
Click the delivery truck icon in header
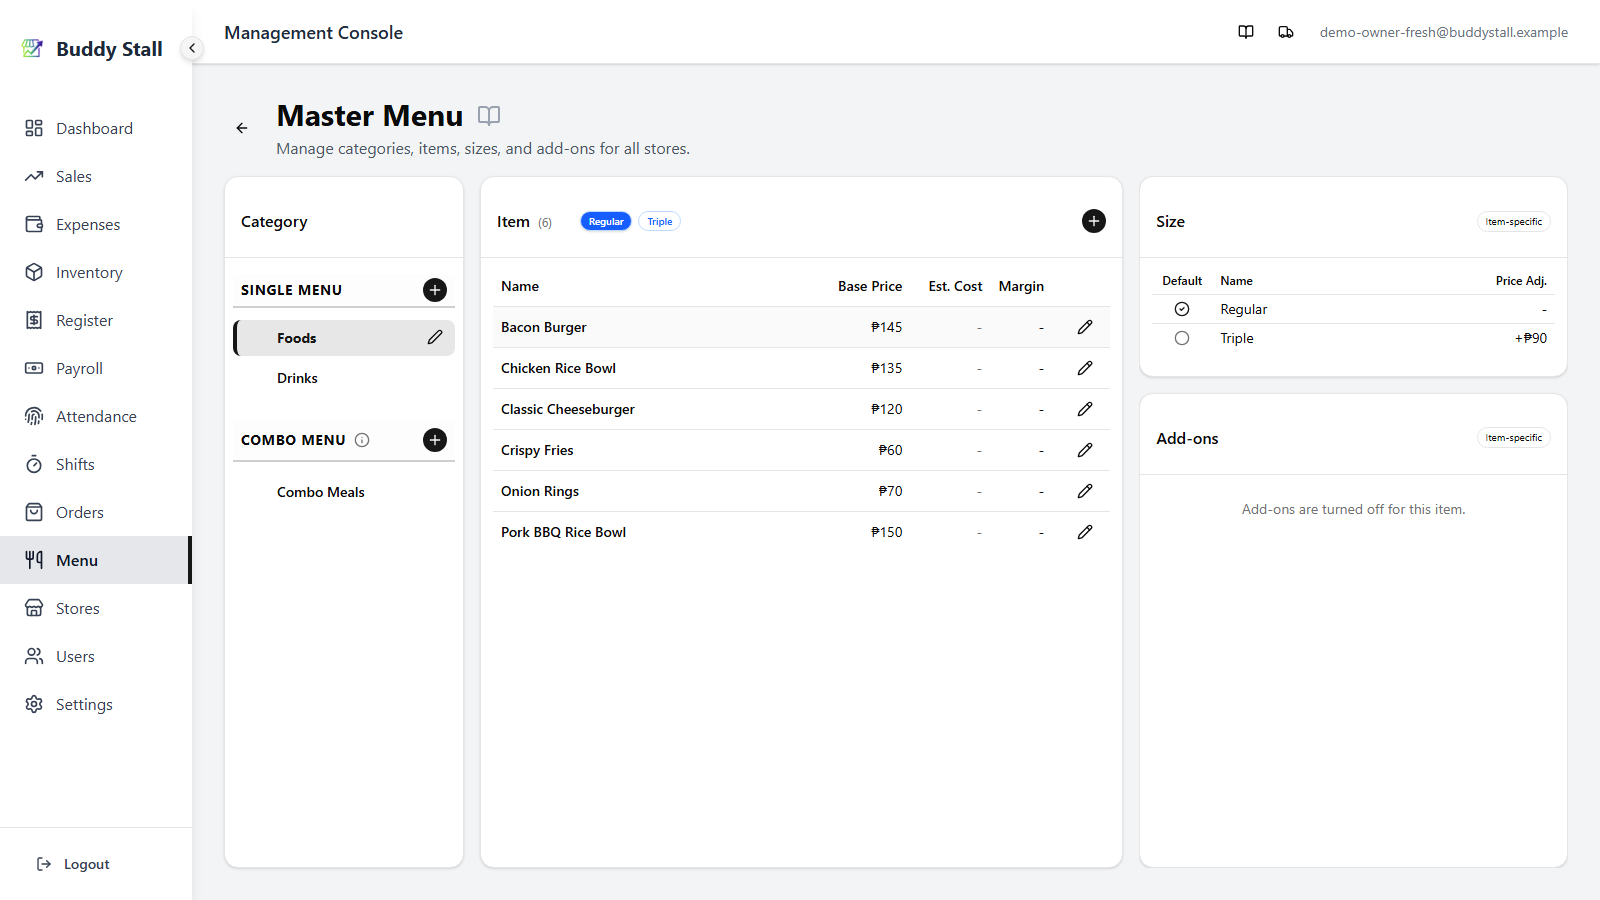[x=1286, y=32]
